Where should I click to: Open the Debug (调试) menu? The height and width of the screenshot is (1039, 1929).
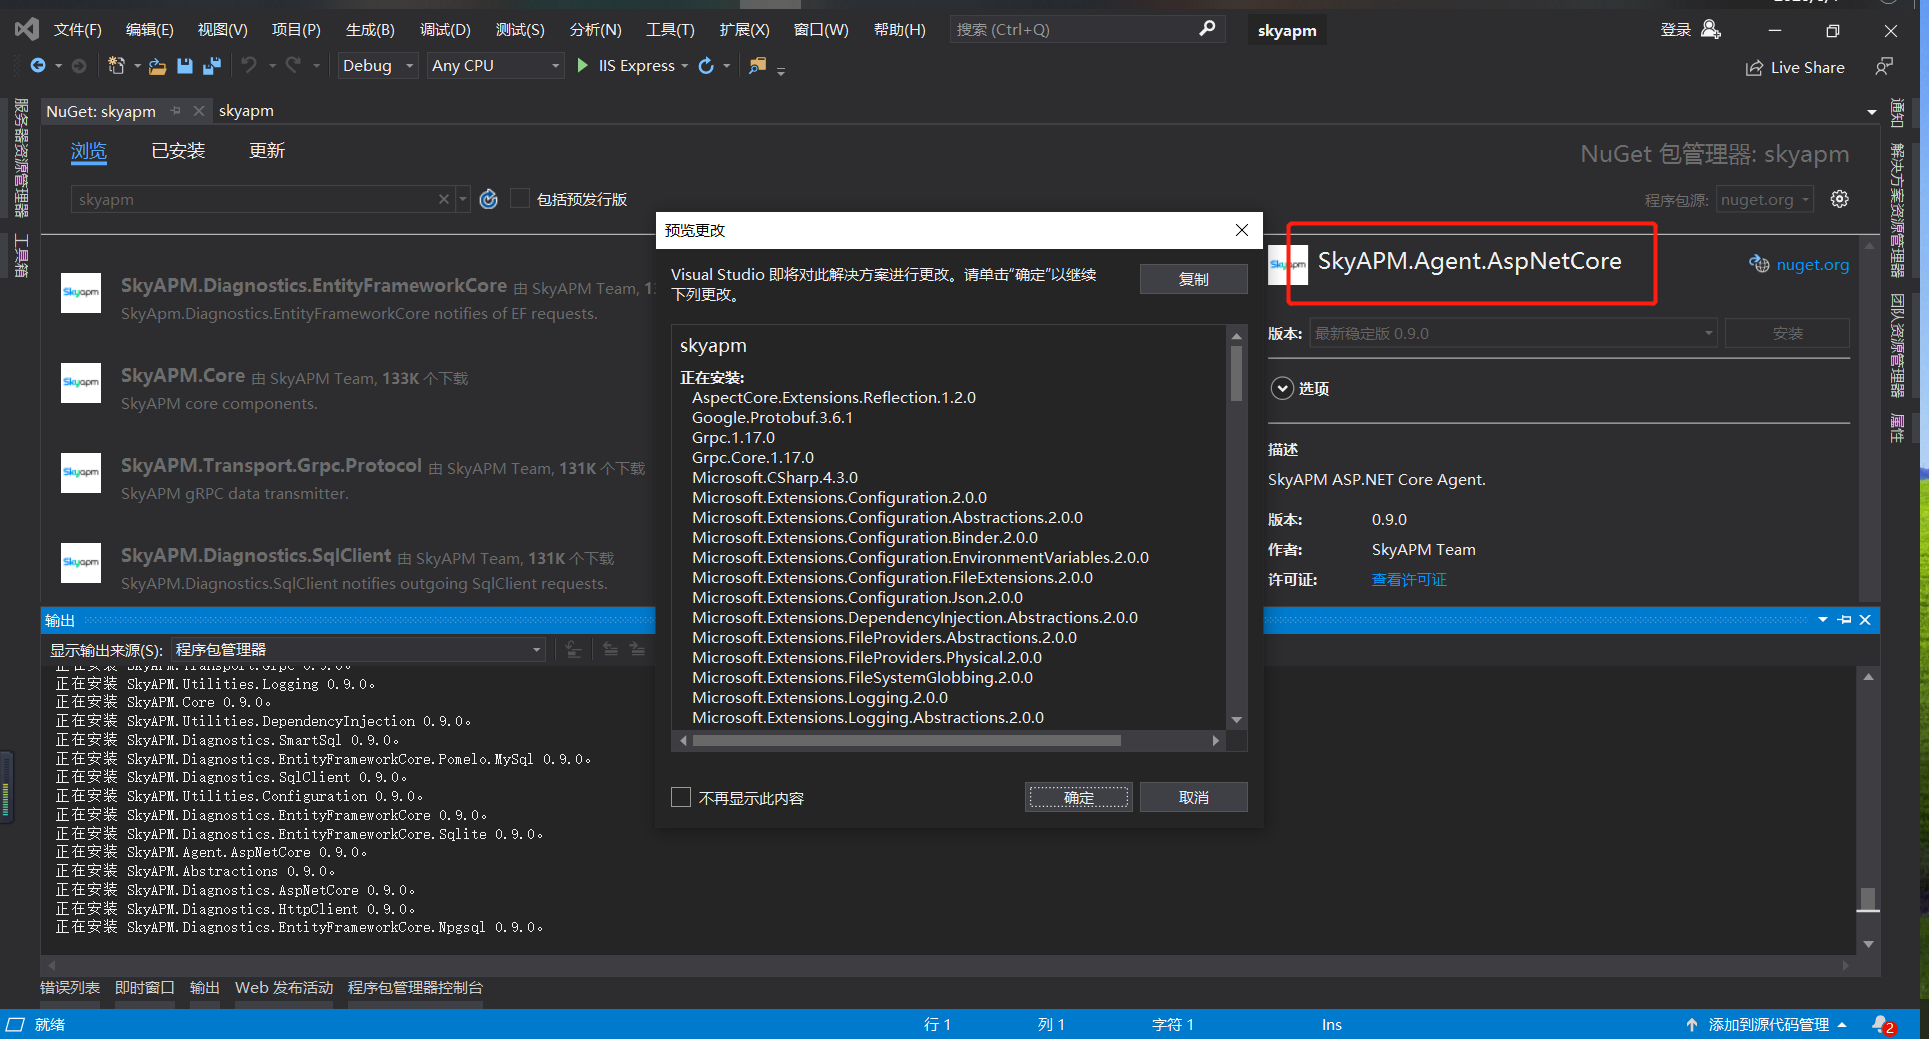point(445,30)
